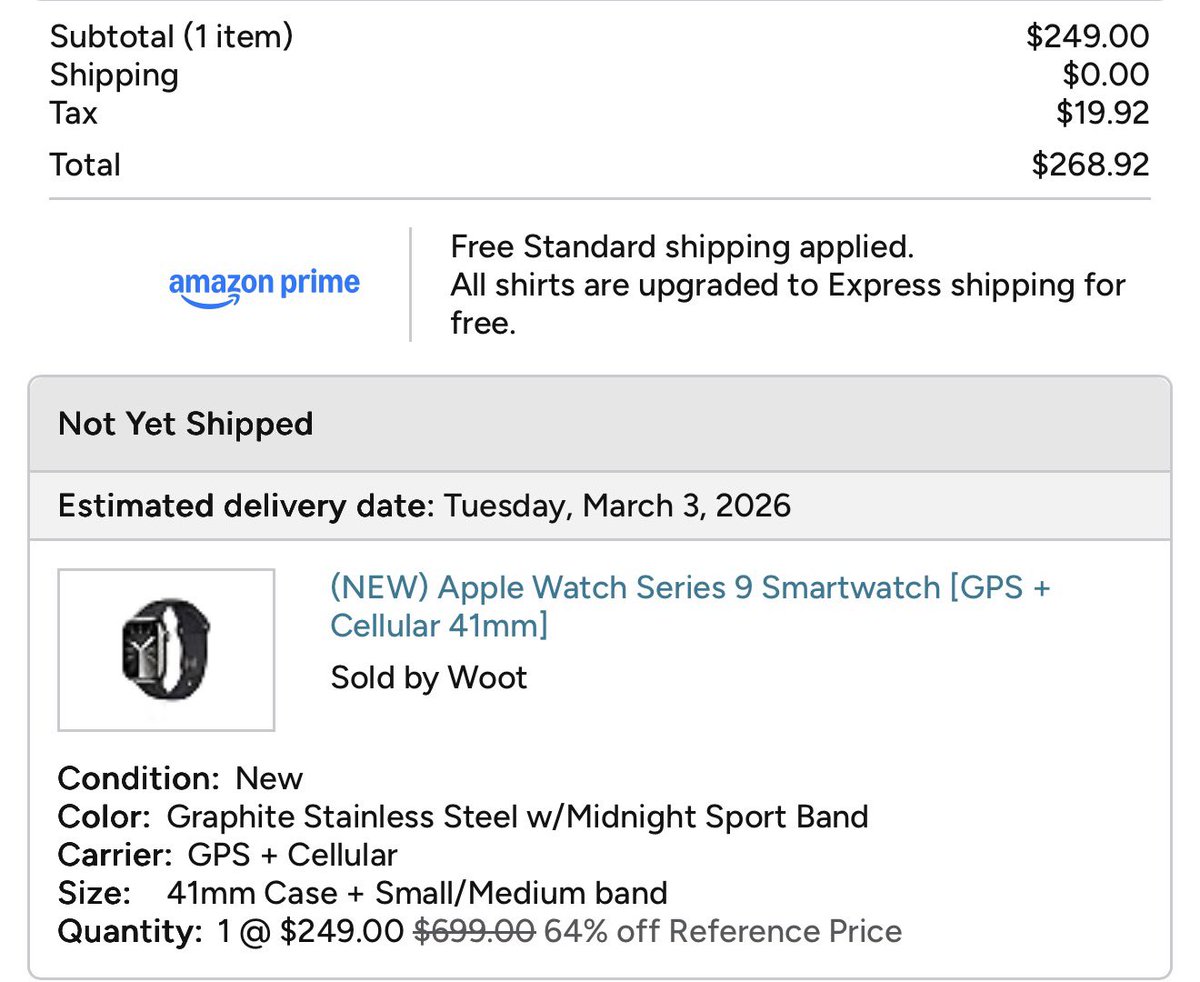
Task: Click the "Sold by Woot" seller text
Action: point(428,678)
